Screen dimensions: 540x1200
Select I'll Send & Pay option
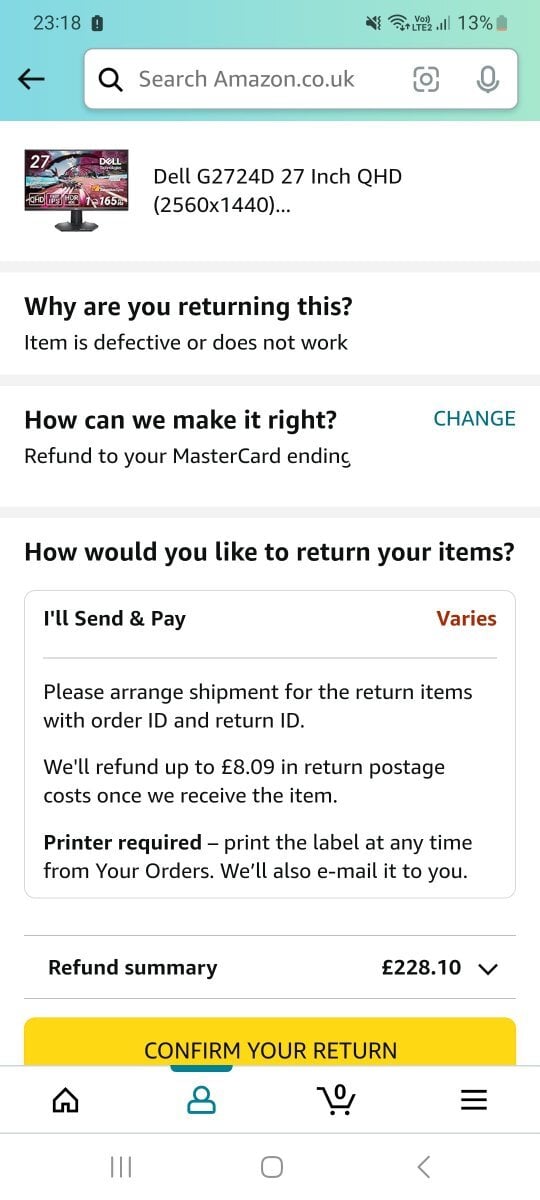point(270,744)
